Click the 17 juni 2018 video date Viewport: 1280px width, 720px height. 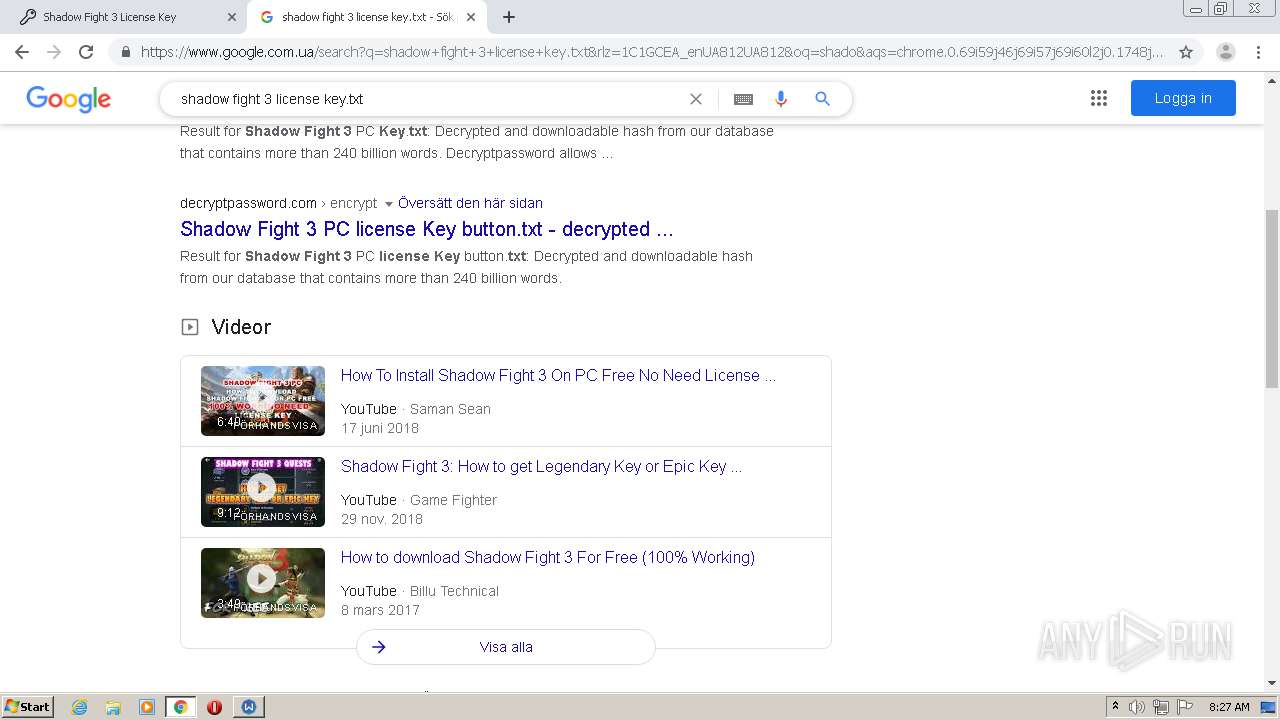click(x=380, y=428)
